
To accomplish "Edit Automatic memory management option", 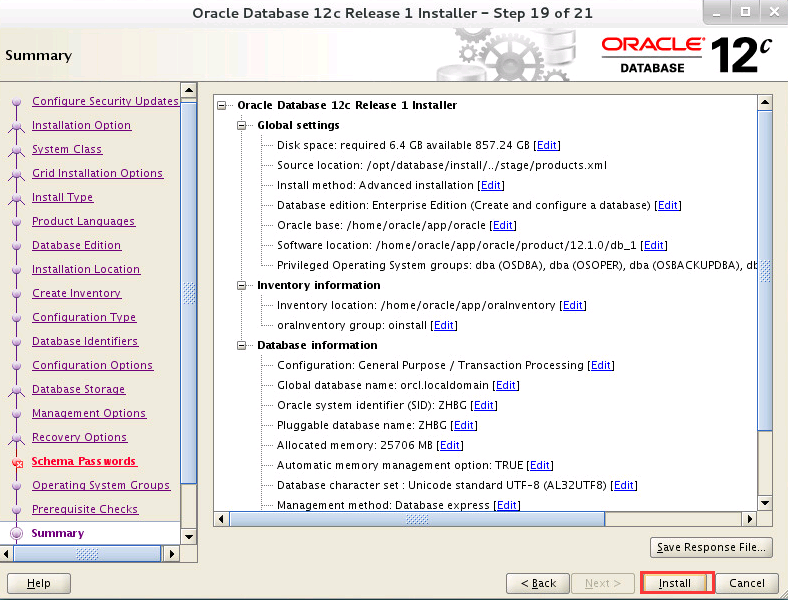I will pyautogui.click(x=540, y=465).
